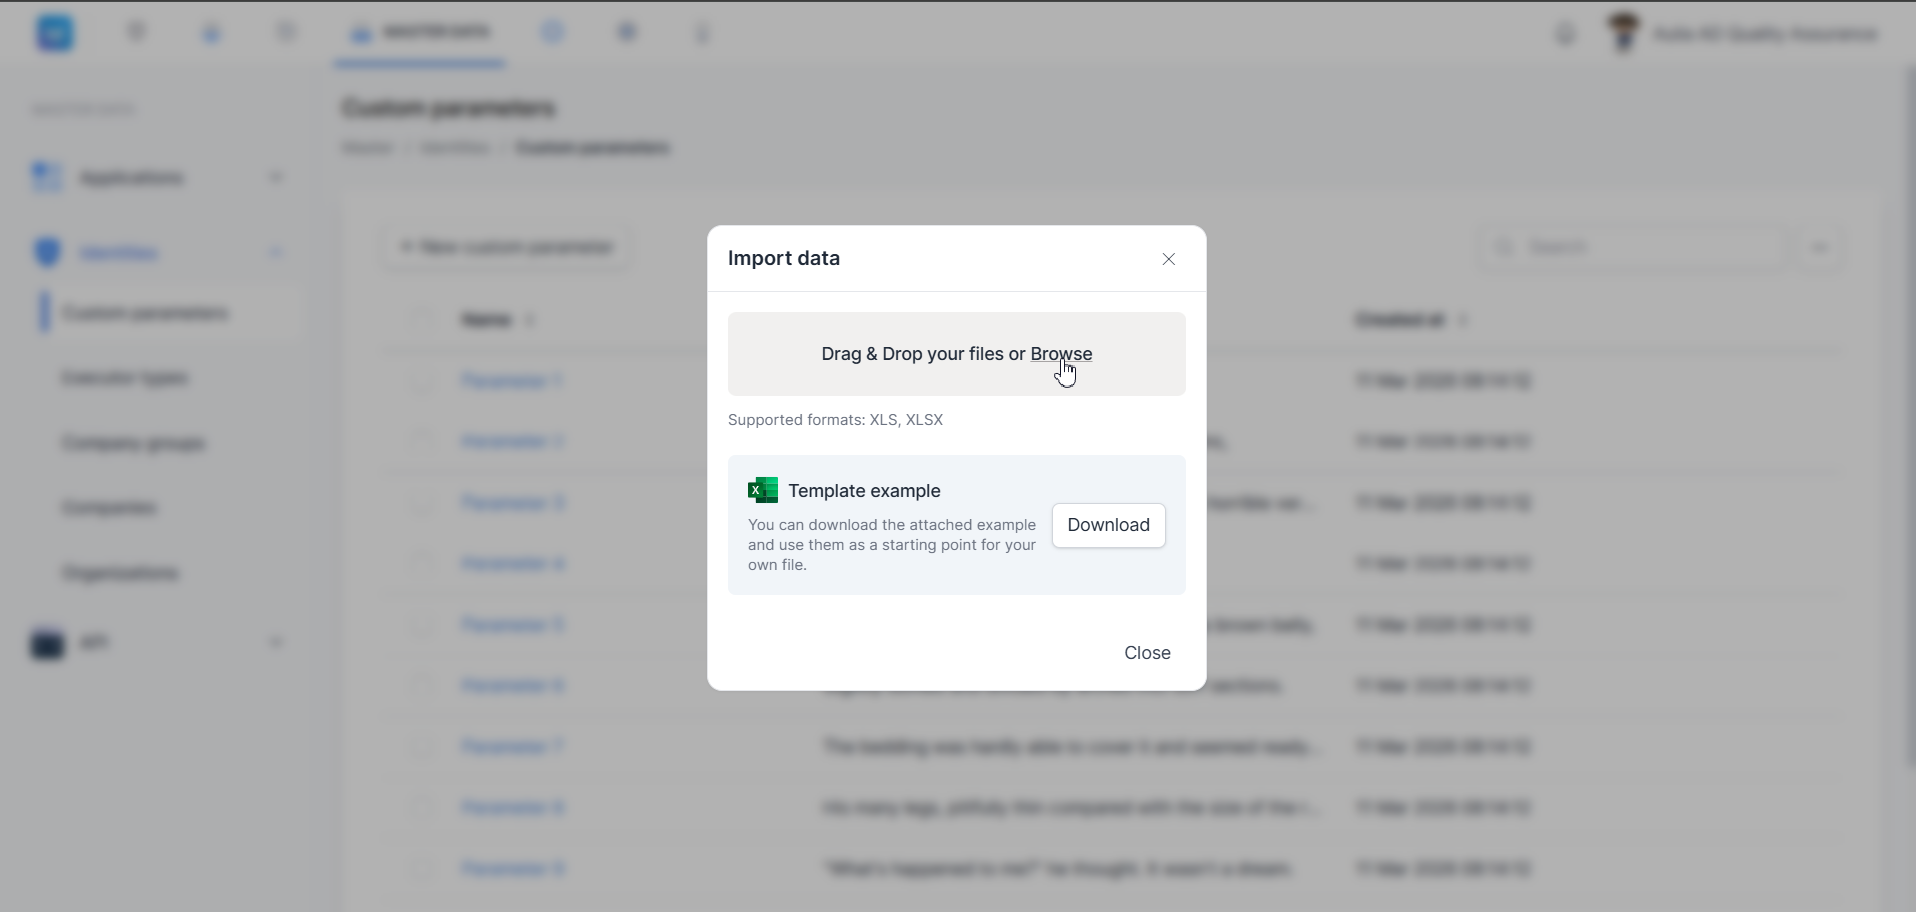Tick the checkbox for Parameter 7 row

pyautogui.click(x=422, y=747)
